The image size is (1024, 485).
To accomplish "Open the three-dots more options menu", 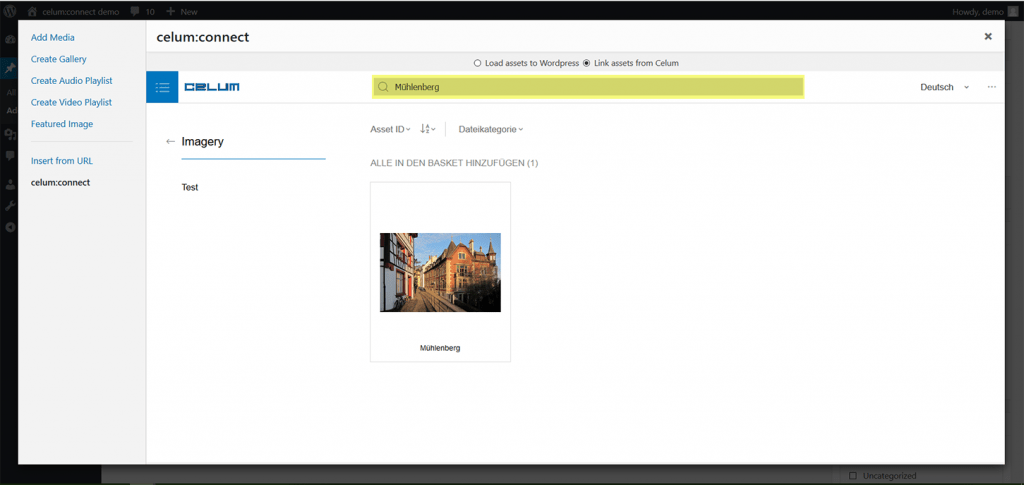I will pyautogui.click(x=991, y=87).
